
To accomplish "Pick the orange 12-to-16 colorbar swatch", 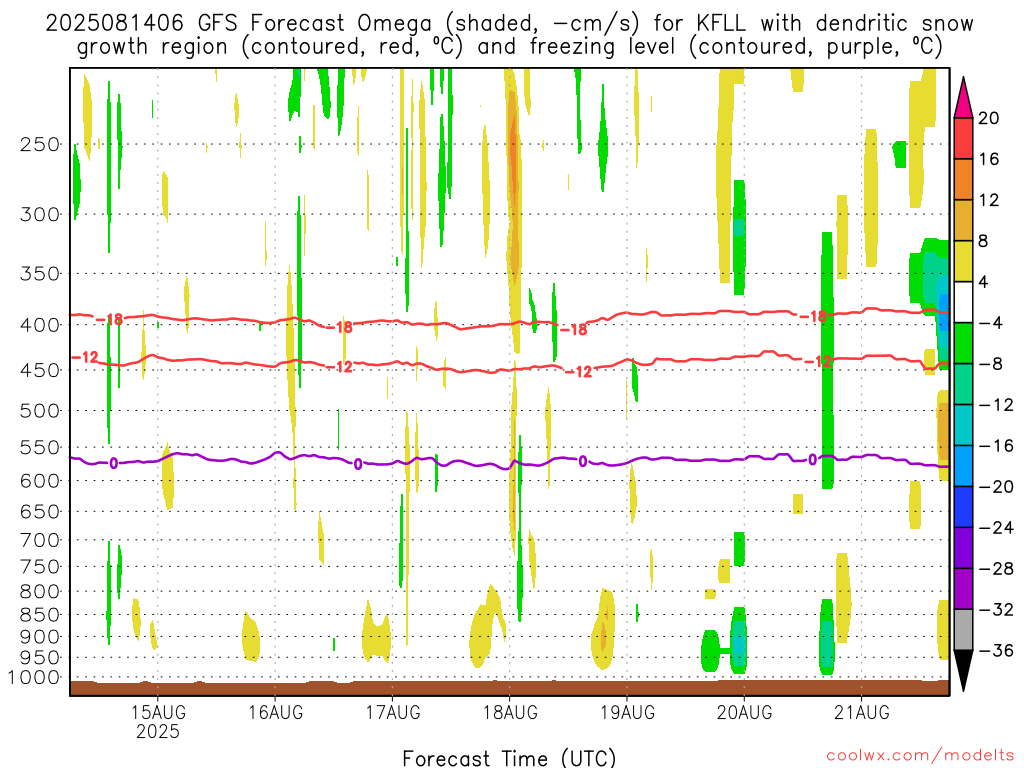I will point(963,180).
